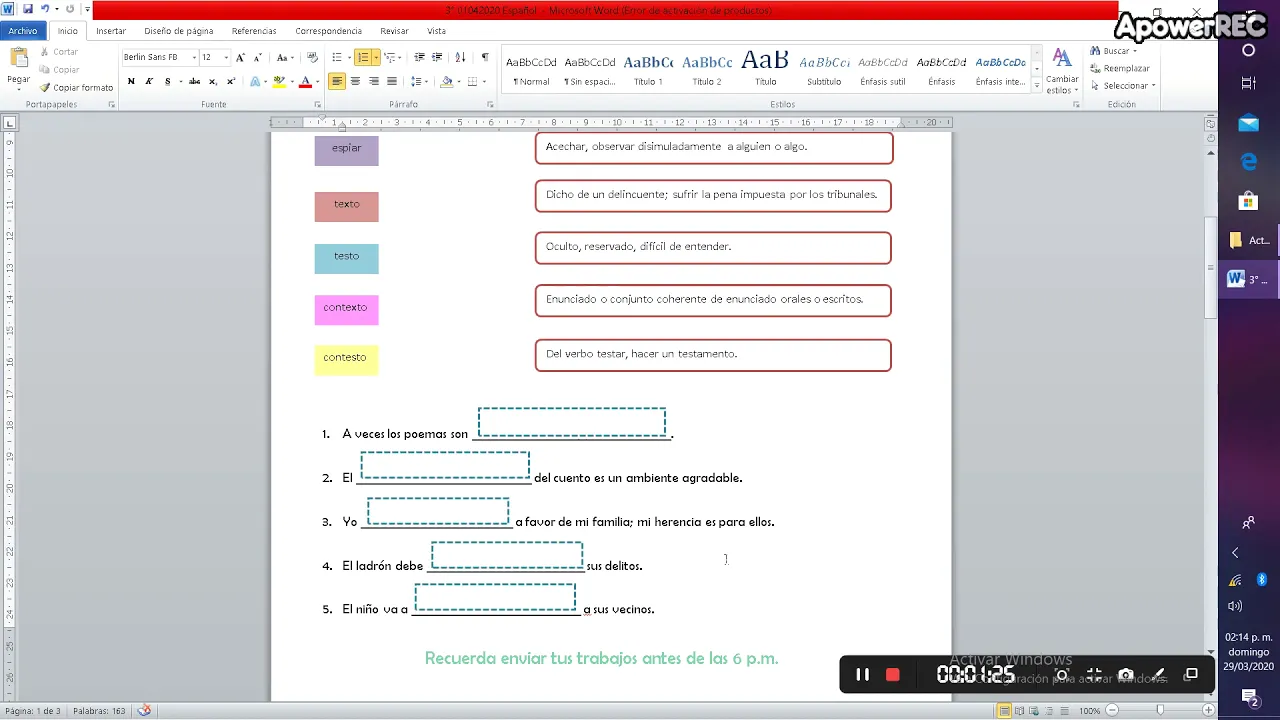Toggle strikethrough (abc) formatting
Image resolution: width=1280 pixels, height=720 pixels.
[x=194, y=82]
